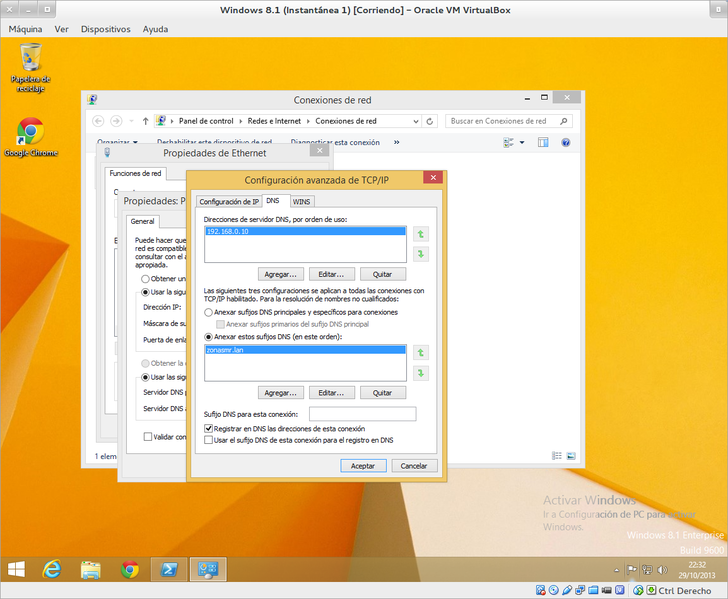Switch to details view at the window's bottom right

pyautogui.click(x=557, y=456)
